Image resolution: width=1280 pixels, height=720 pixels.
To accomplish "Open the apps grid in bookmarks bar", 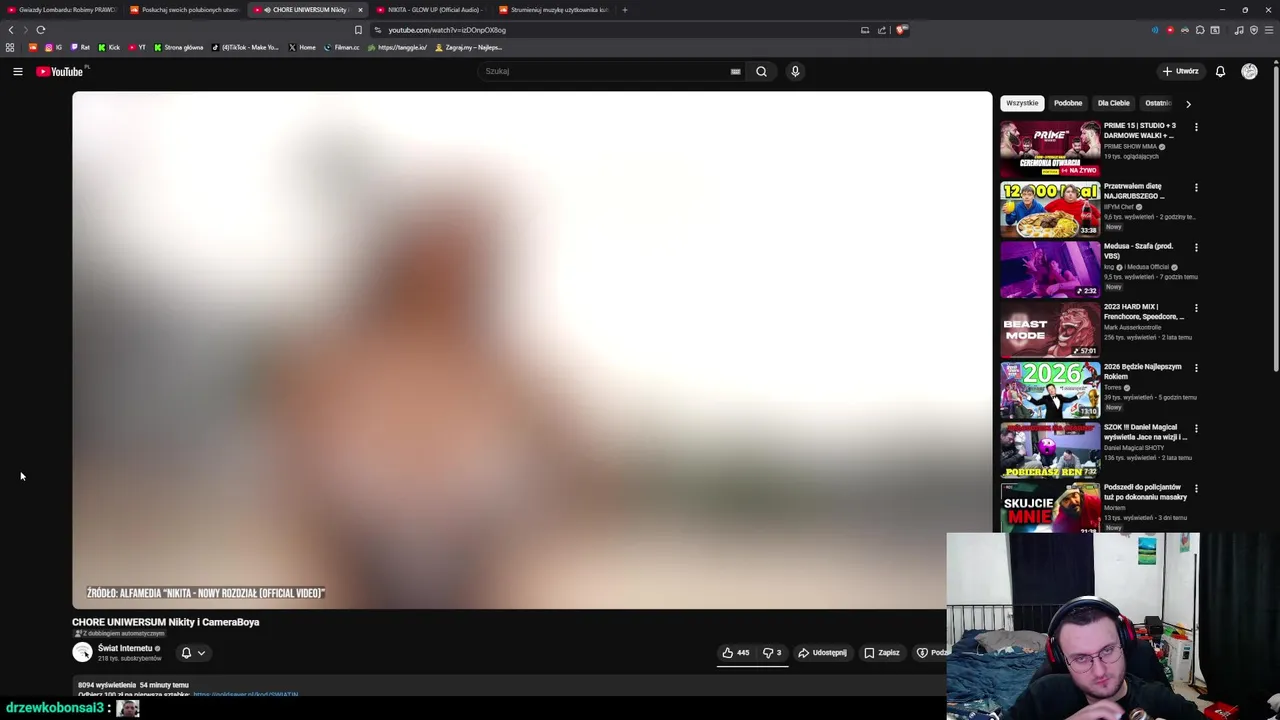I will pyautogui.click(x=10, y=47).
